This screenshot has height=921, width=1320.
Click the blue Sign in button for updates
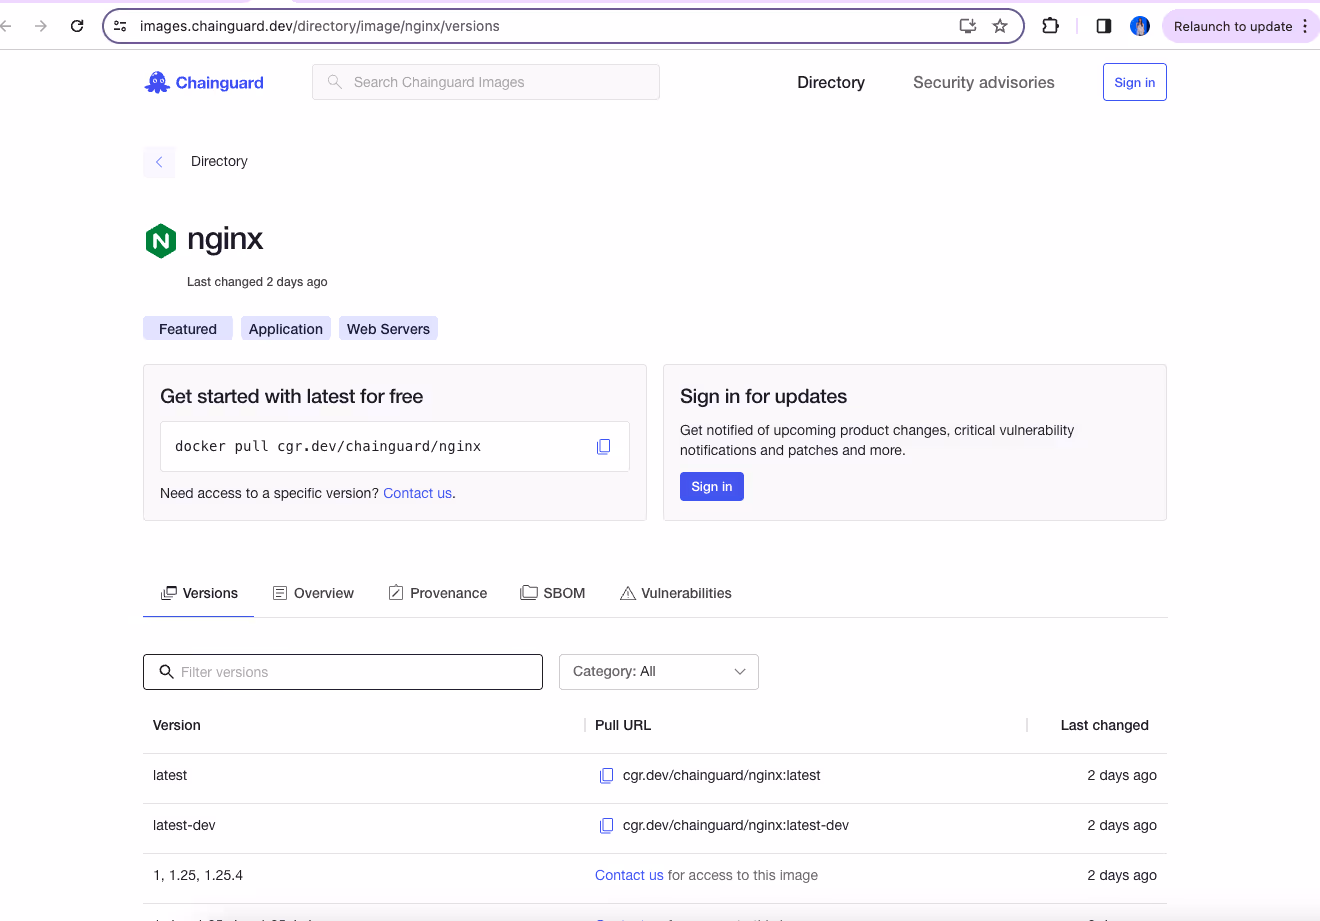point(712,486)
